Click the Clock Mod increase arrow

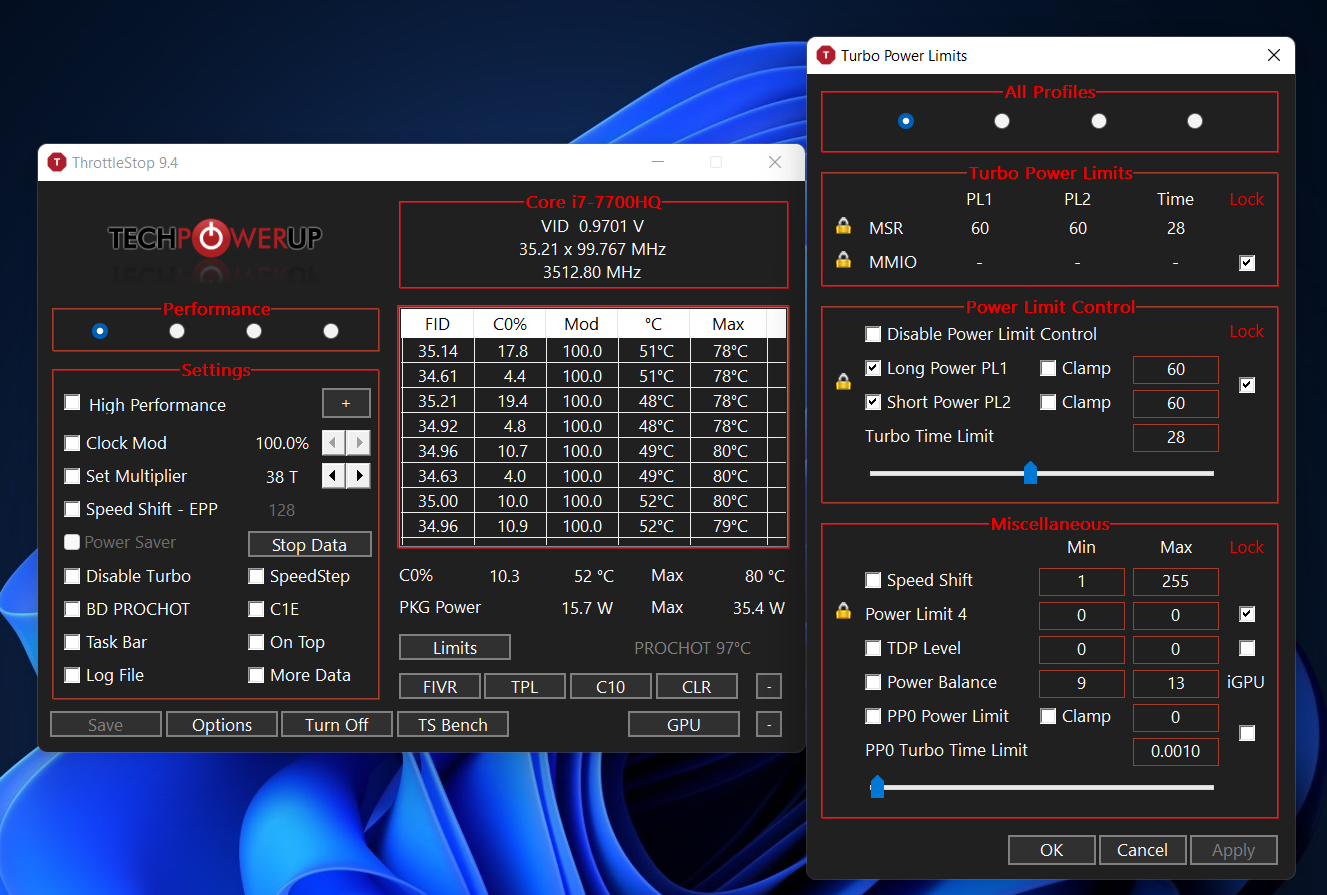358,443
